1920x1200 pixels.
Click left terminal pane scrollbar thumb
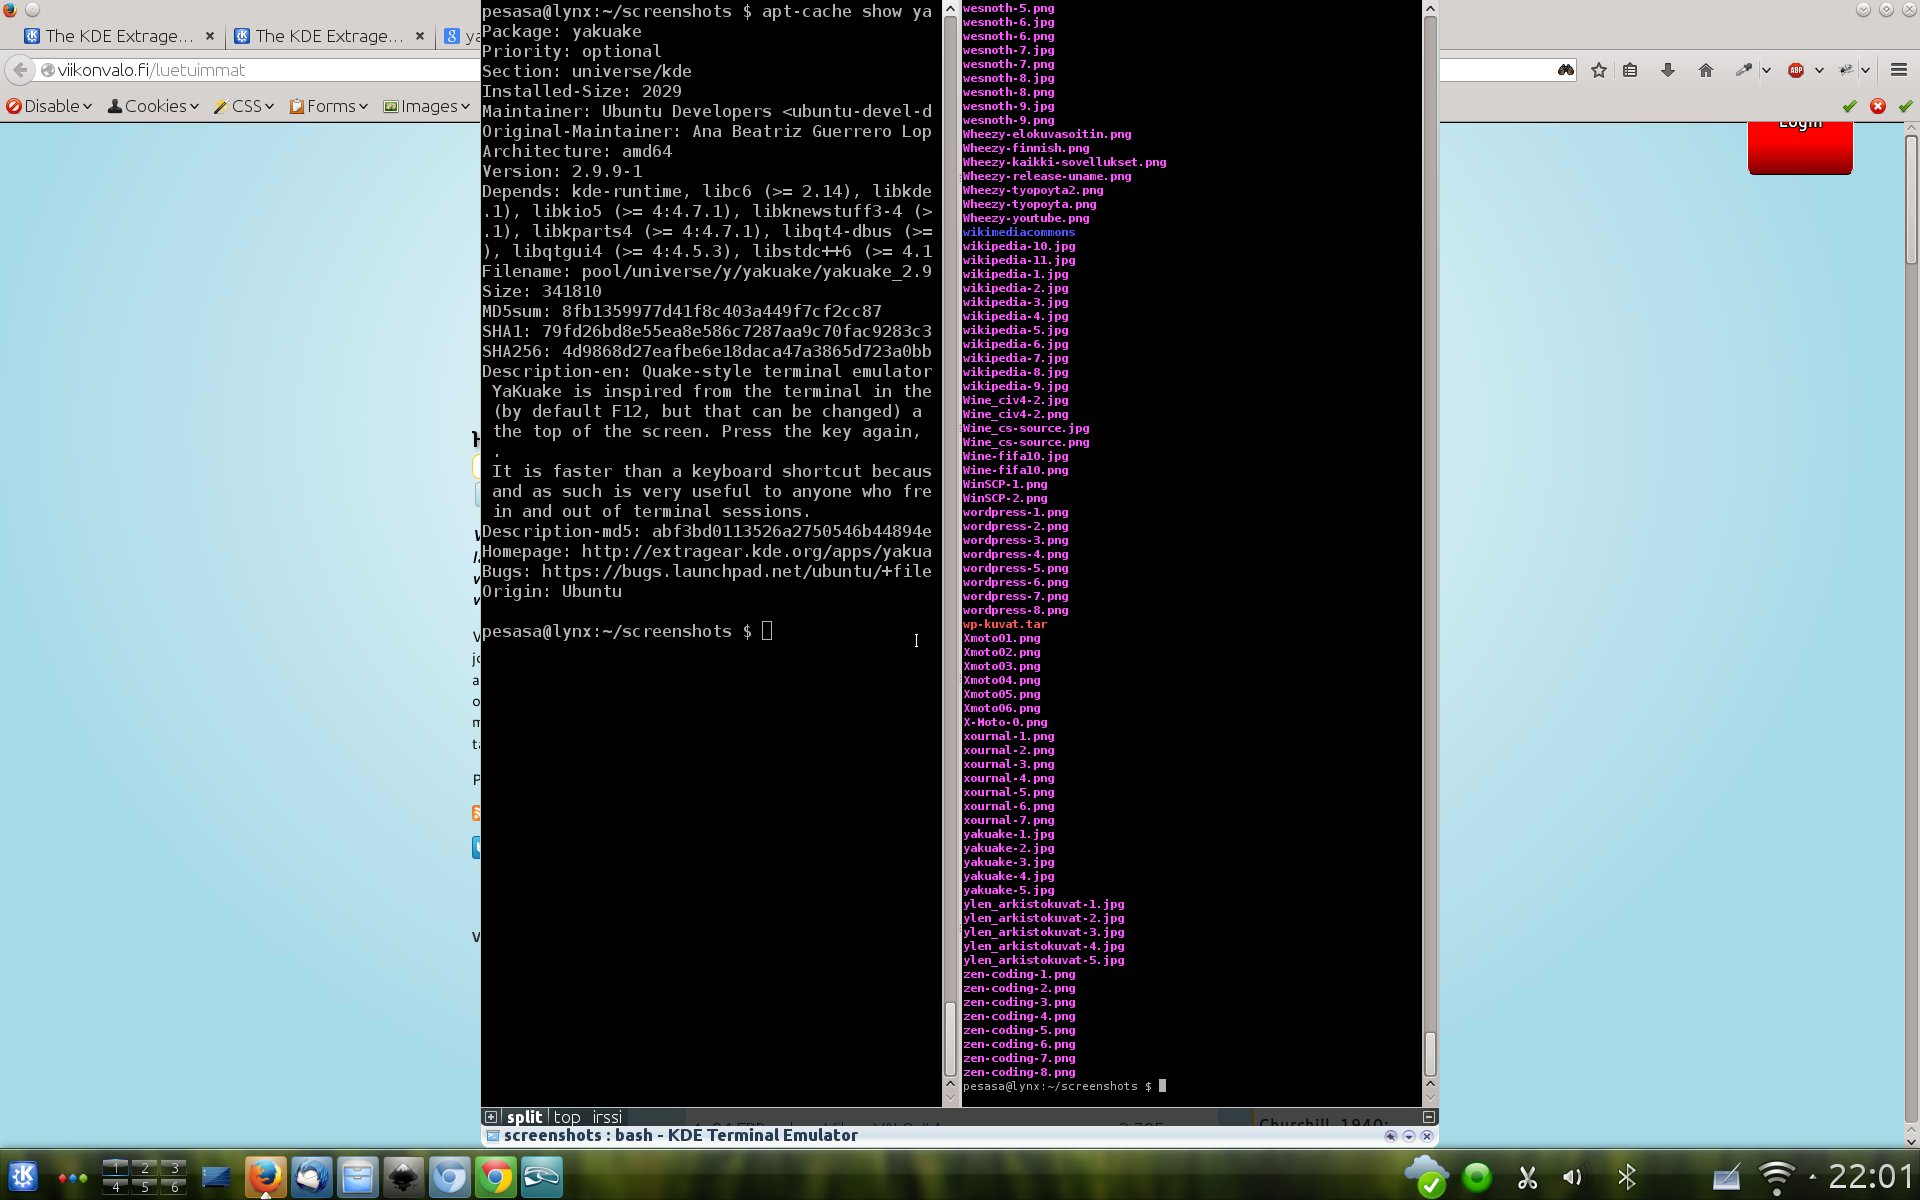950,1038
